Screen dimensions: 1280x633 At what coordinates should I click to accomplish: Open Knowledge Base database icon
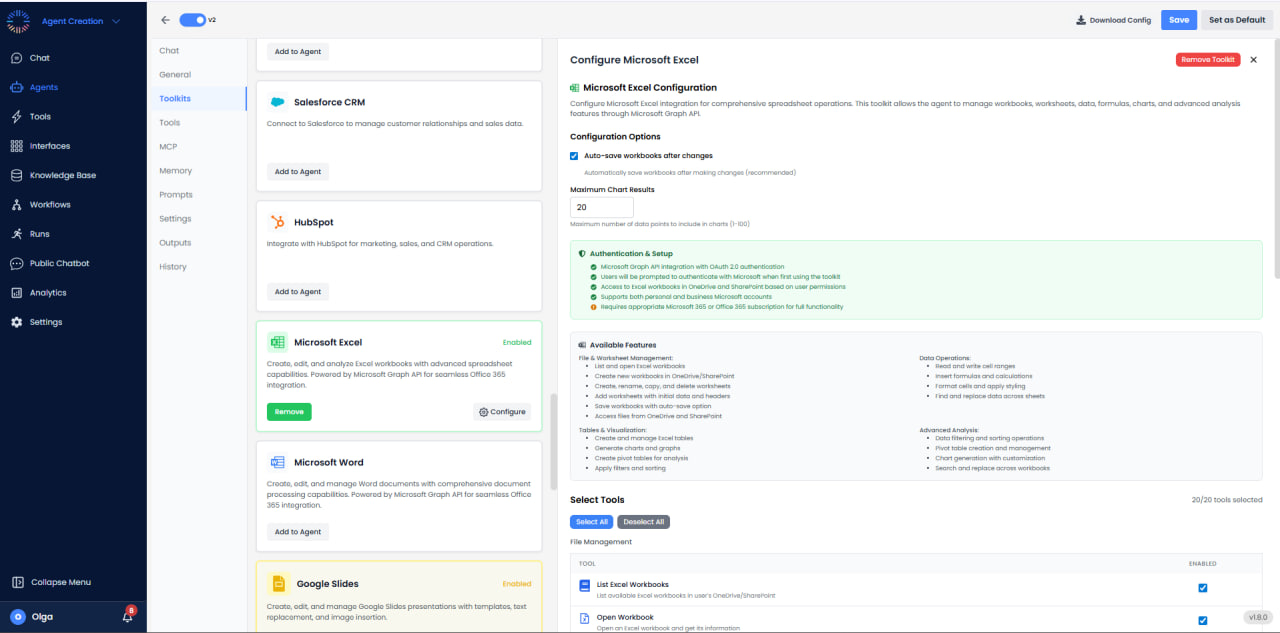[17, 175]
